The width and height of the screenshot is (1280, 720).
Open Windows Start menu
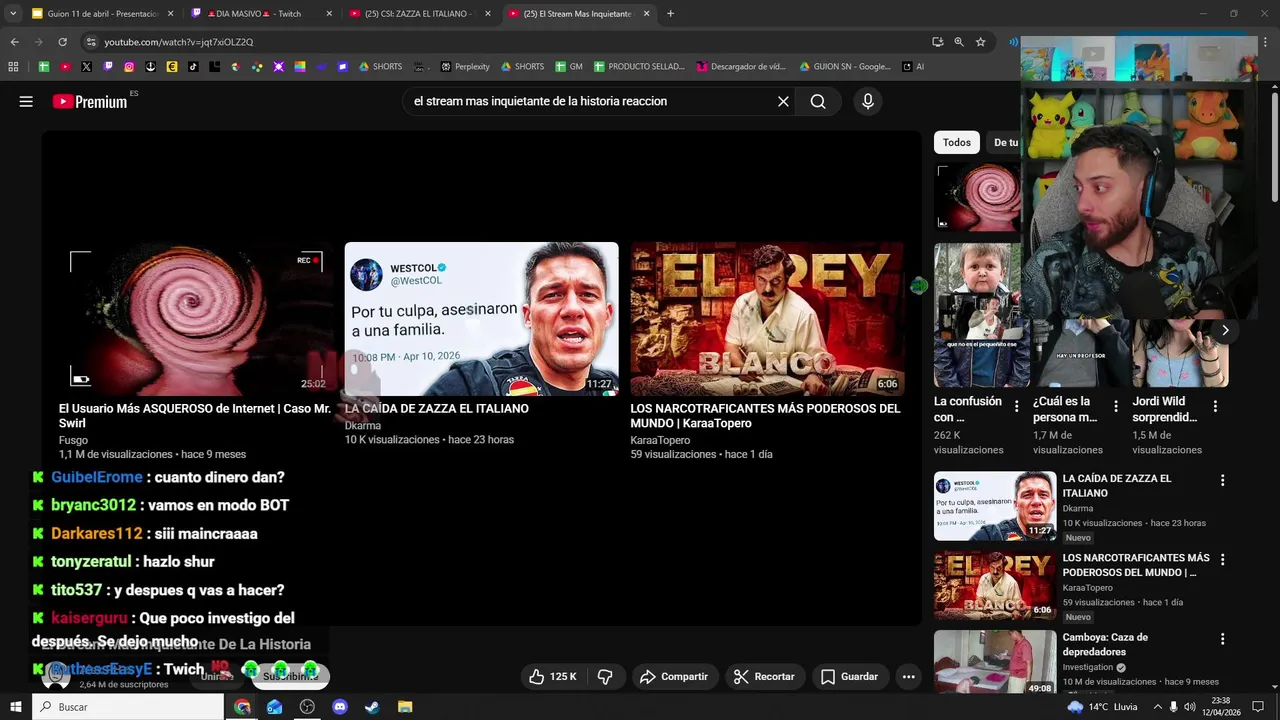[x=15, y=707]
